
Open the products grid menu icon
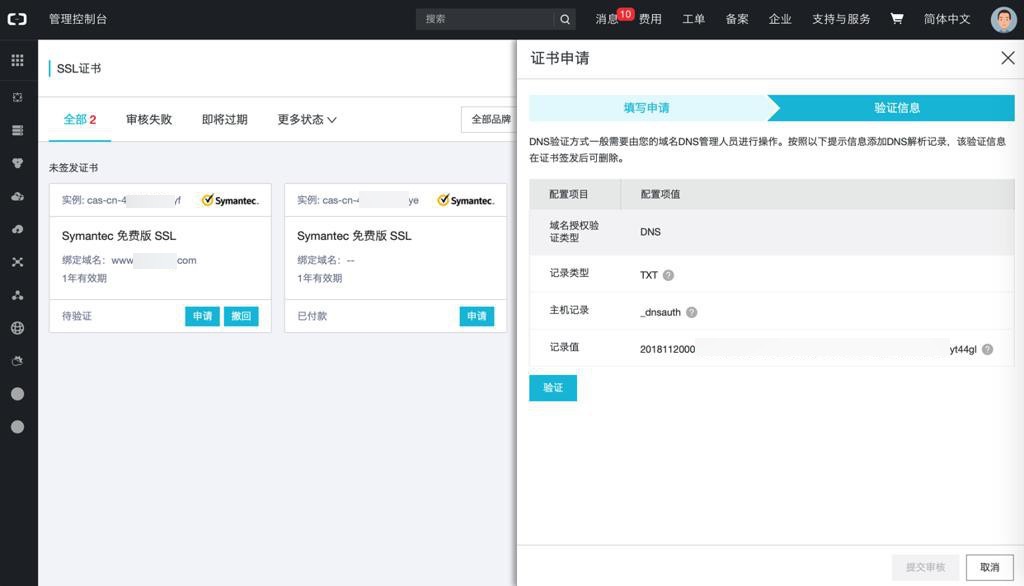(x=18, y=60)
